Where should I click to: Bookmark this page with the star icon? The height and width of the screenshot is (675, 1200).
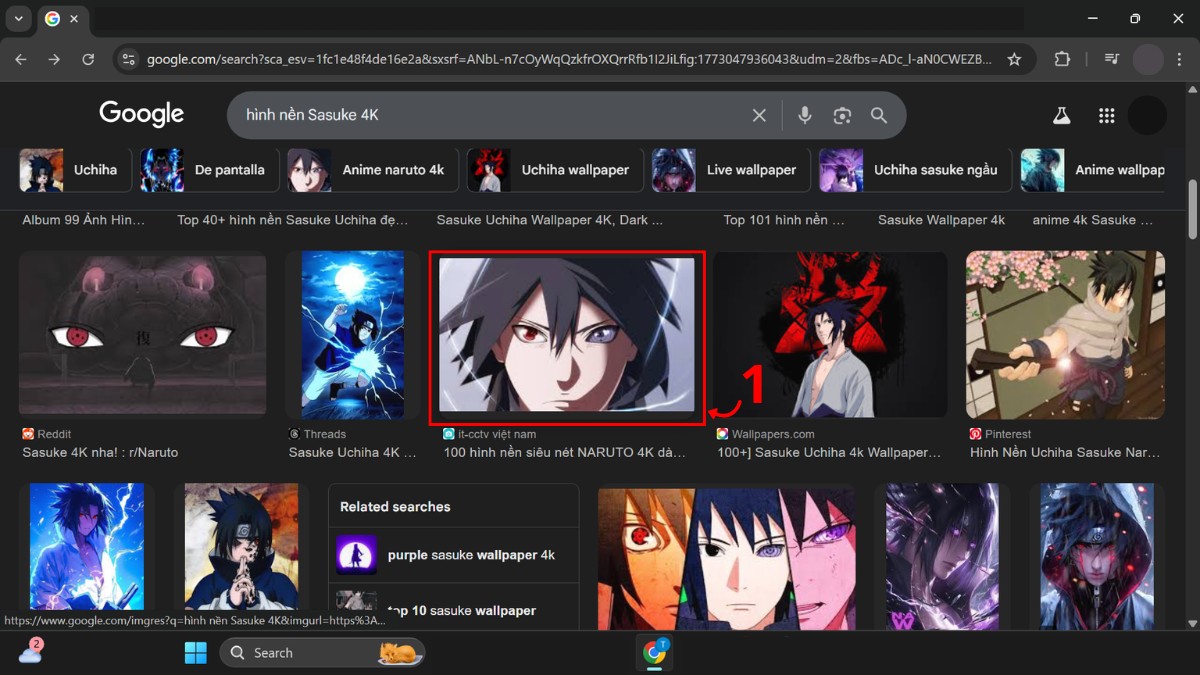tap(1014, 59)
